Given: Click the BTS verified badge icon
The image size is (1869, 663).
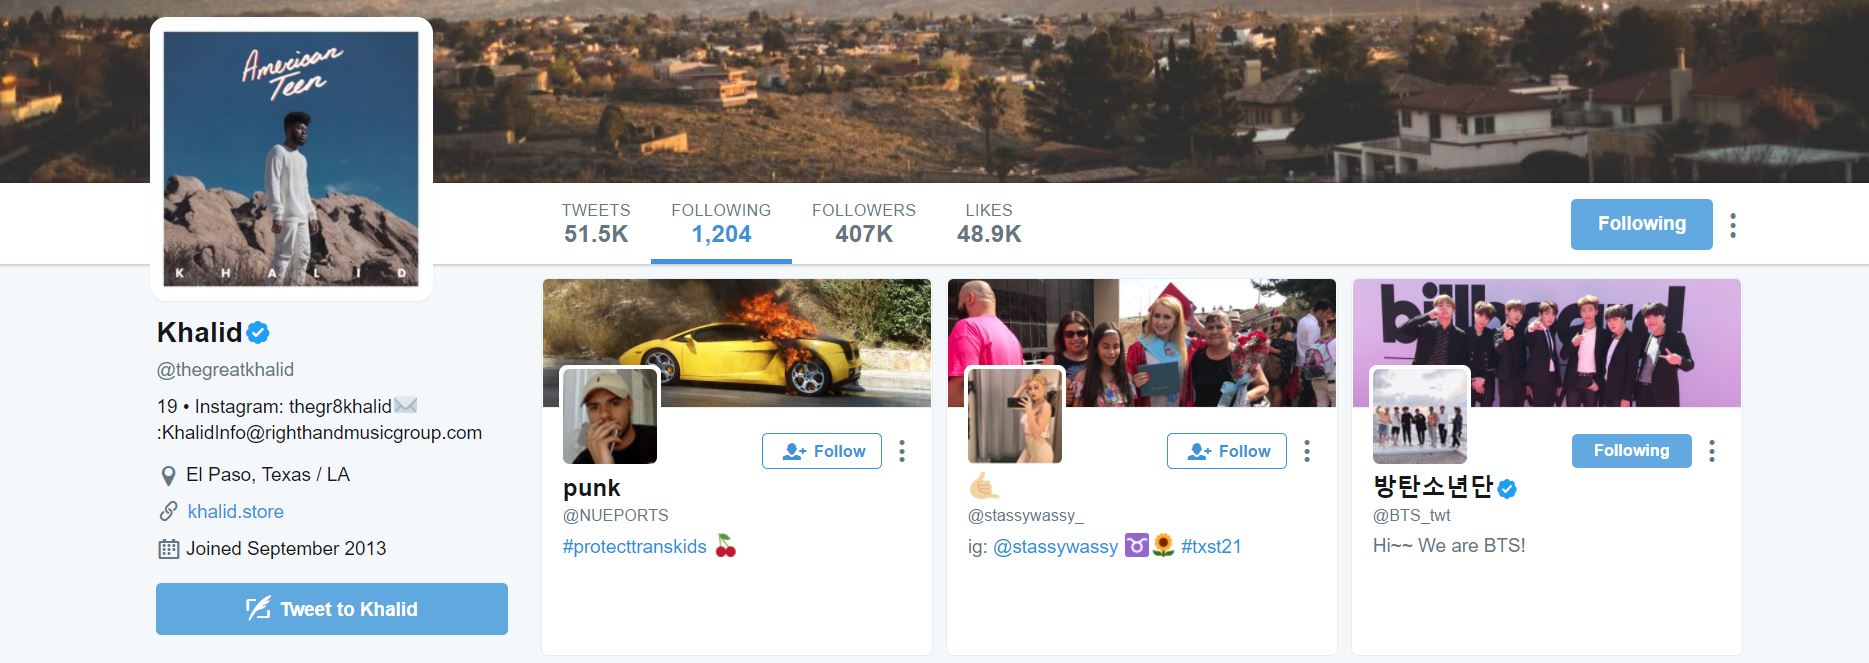Looking at the screenshot, I should click(1507, 488).
